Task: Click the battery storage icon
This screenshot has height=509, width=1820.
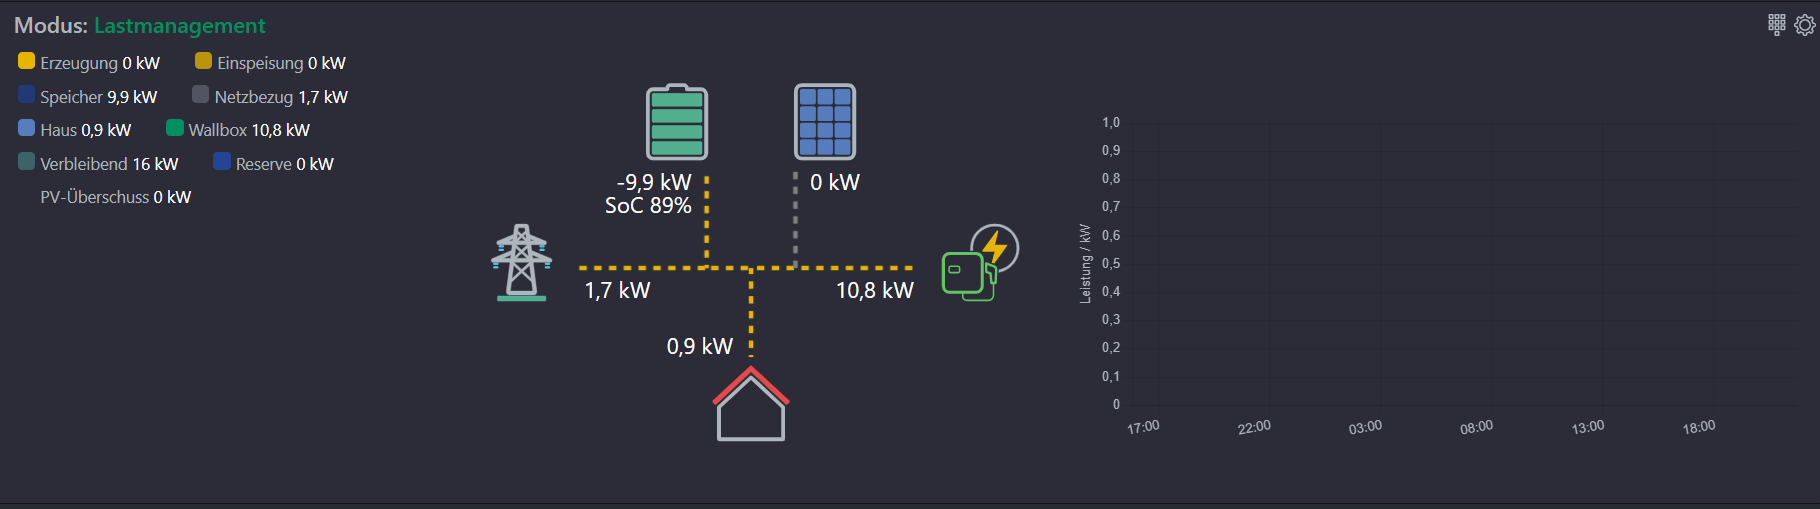Action: (x=677, y=122)
